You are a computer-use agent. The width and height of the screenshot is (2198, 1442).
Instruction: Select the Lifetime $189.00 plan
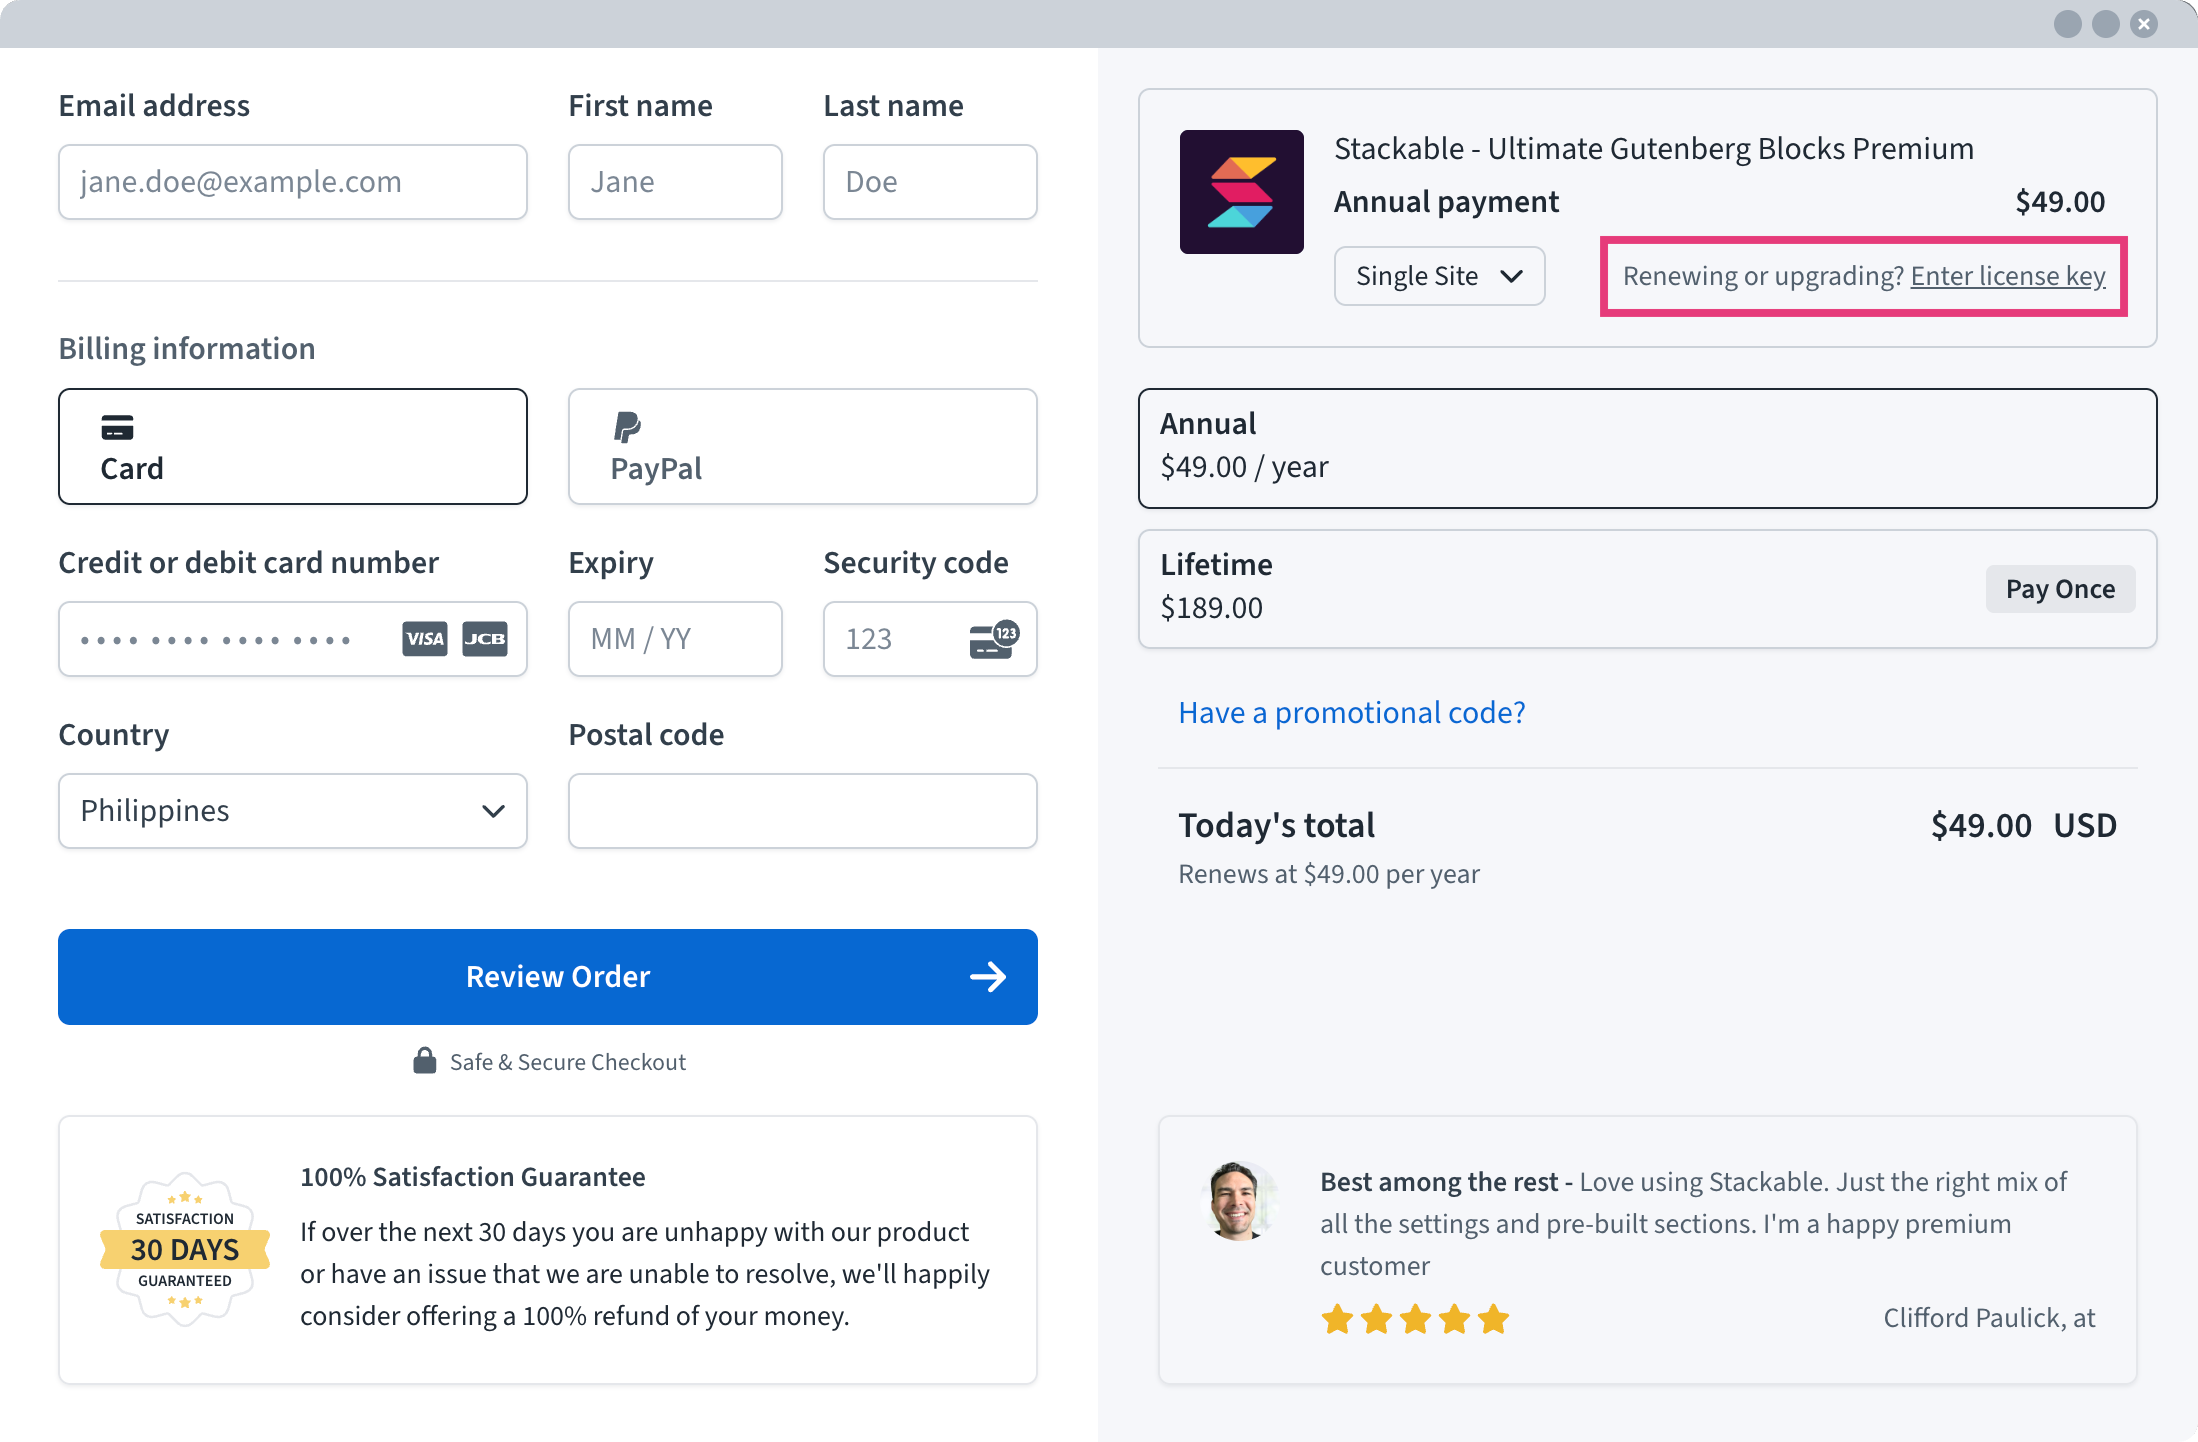(x=1647, y=588)
